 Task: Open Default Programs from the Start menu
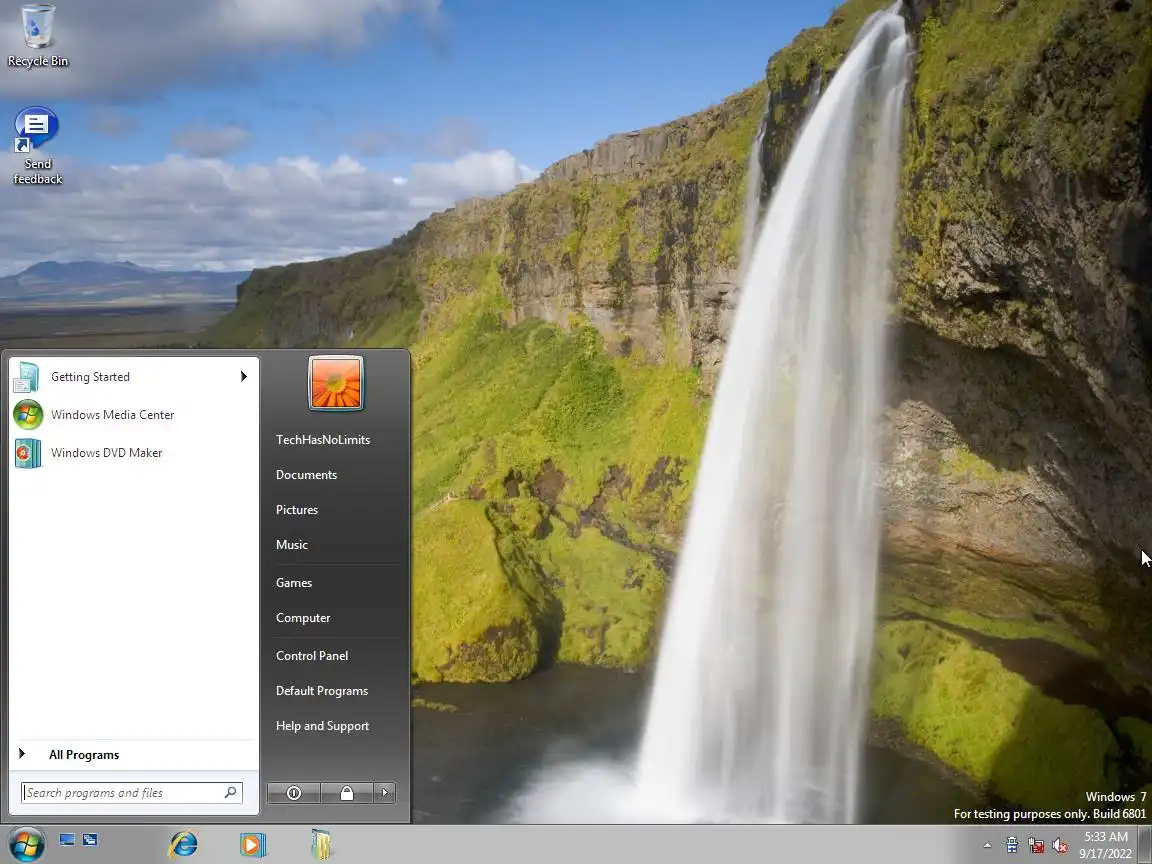(322, 691)
